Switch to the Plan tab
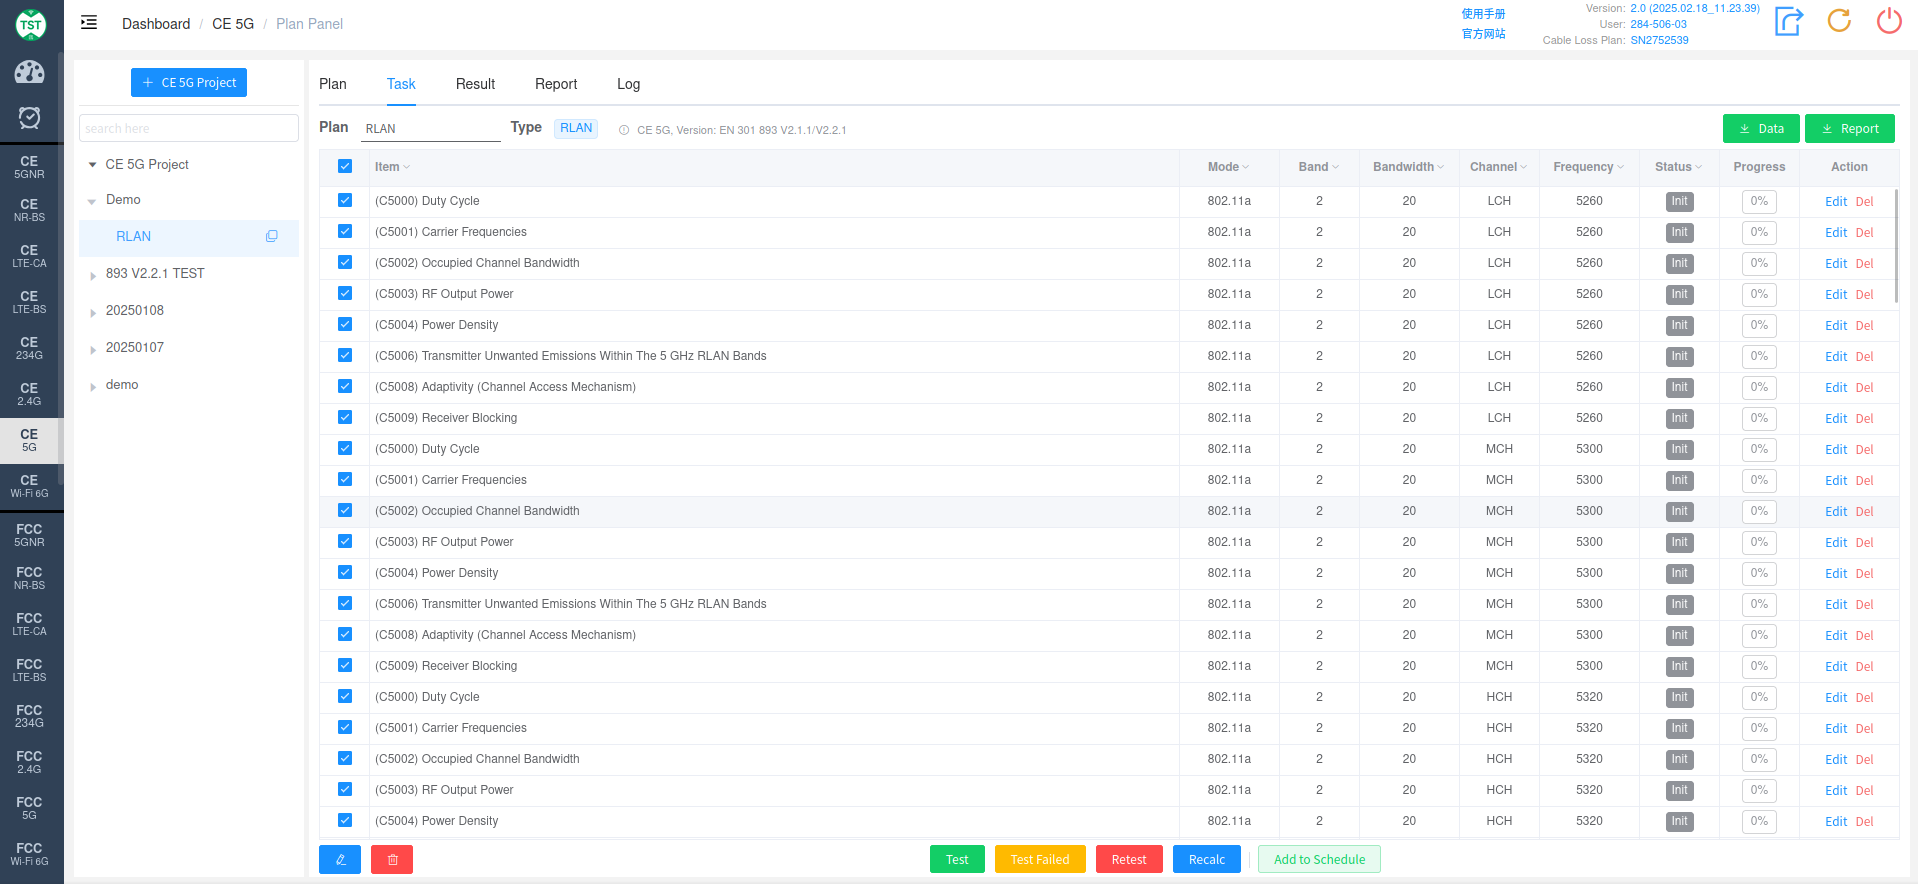The height and width of the screenshot is (884, 1918). click(x=333, y=84)
